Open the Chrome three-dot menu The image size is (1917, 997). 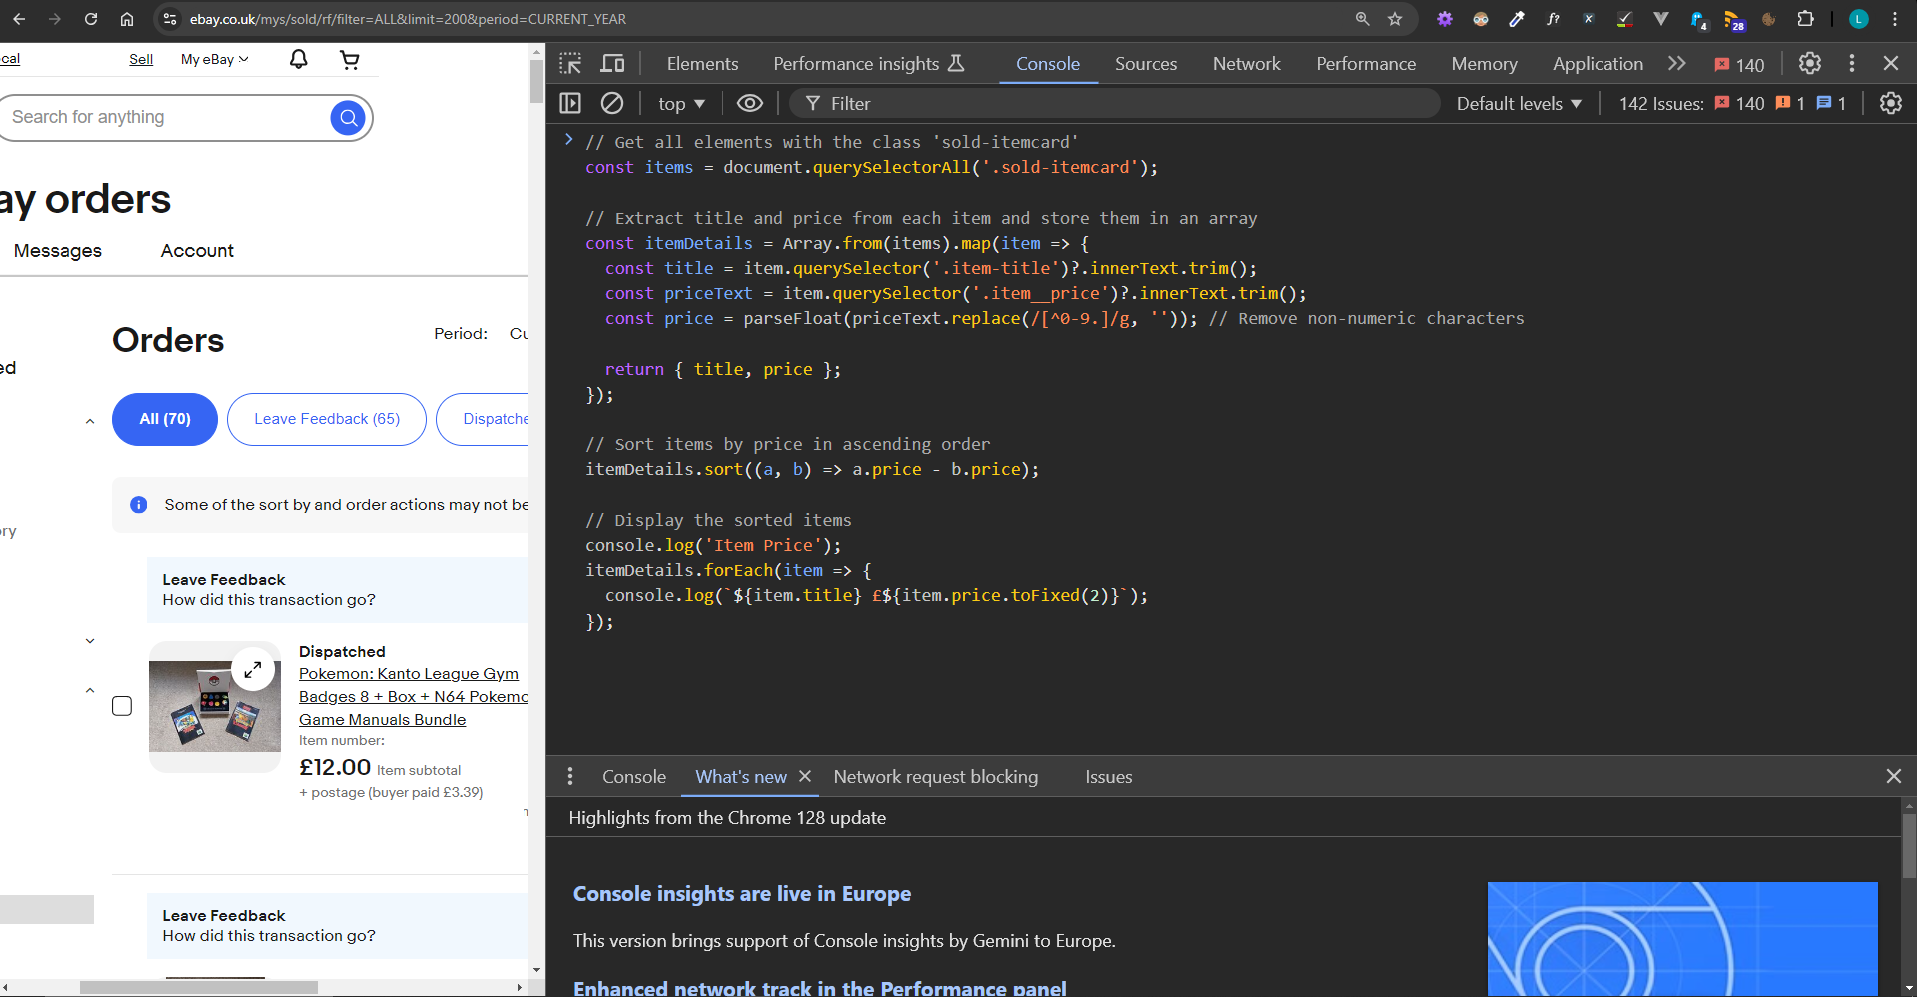coord(1895,19)
